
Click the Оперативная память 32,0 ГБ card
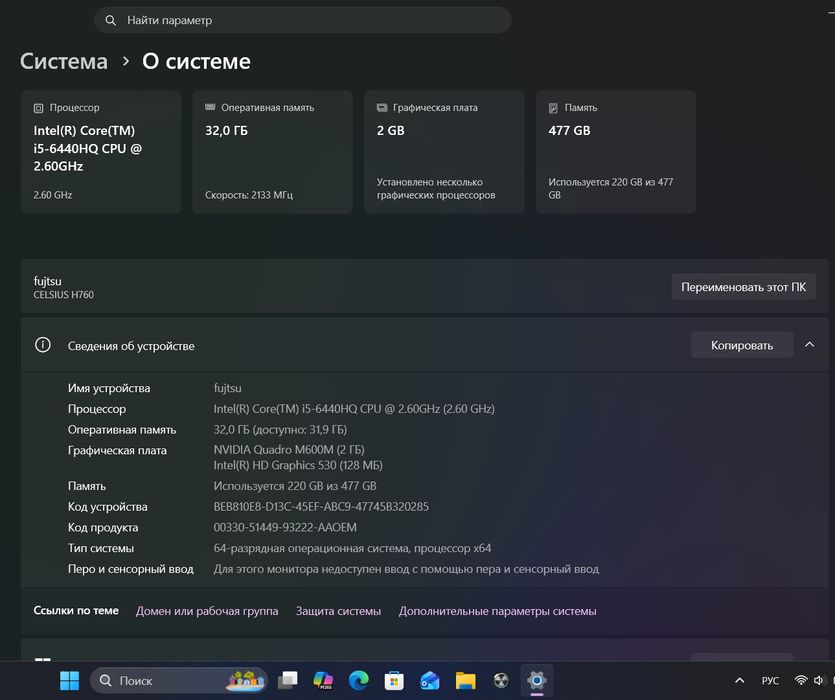(x=273, y=152)
